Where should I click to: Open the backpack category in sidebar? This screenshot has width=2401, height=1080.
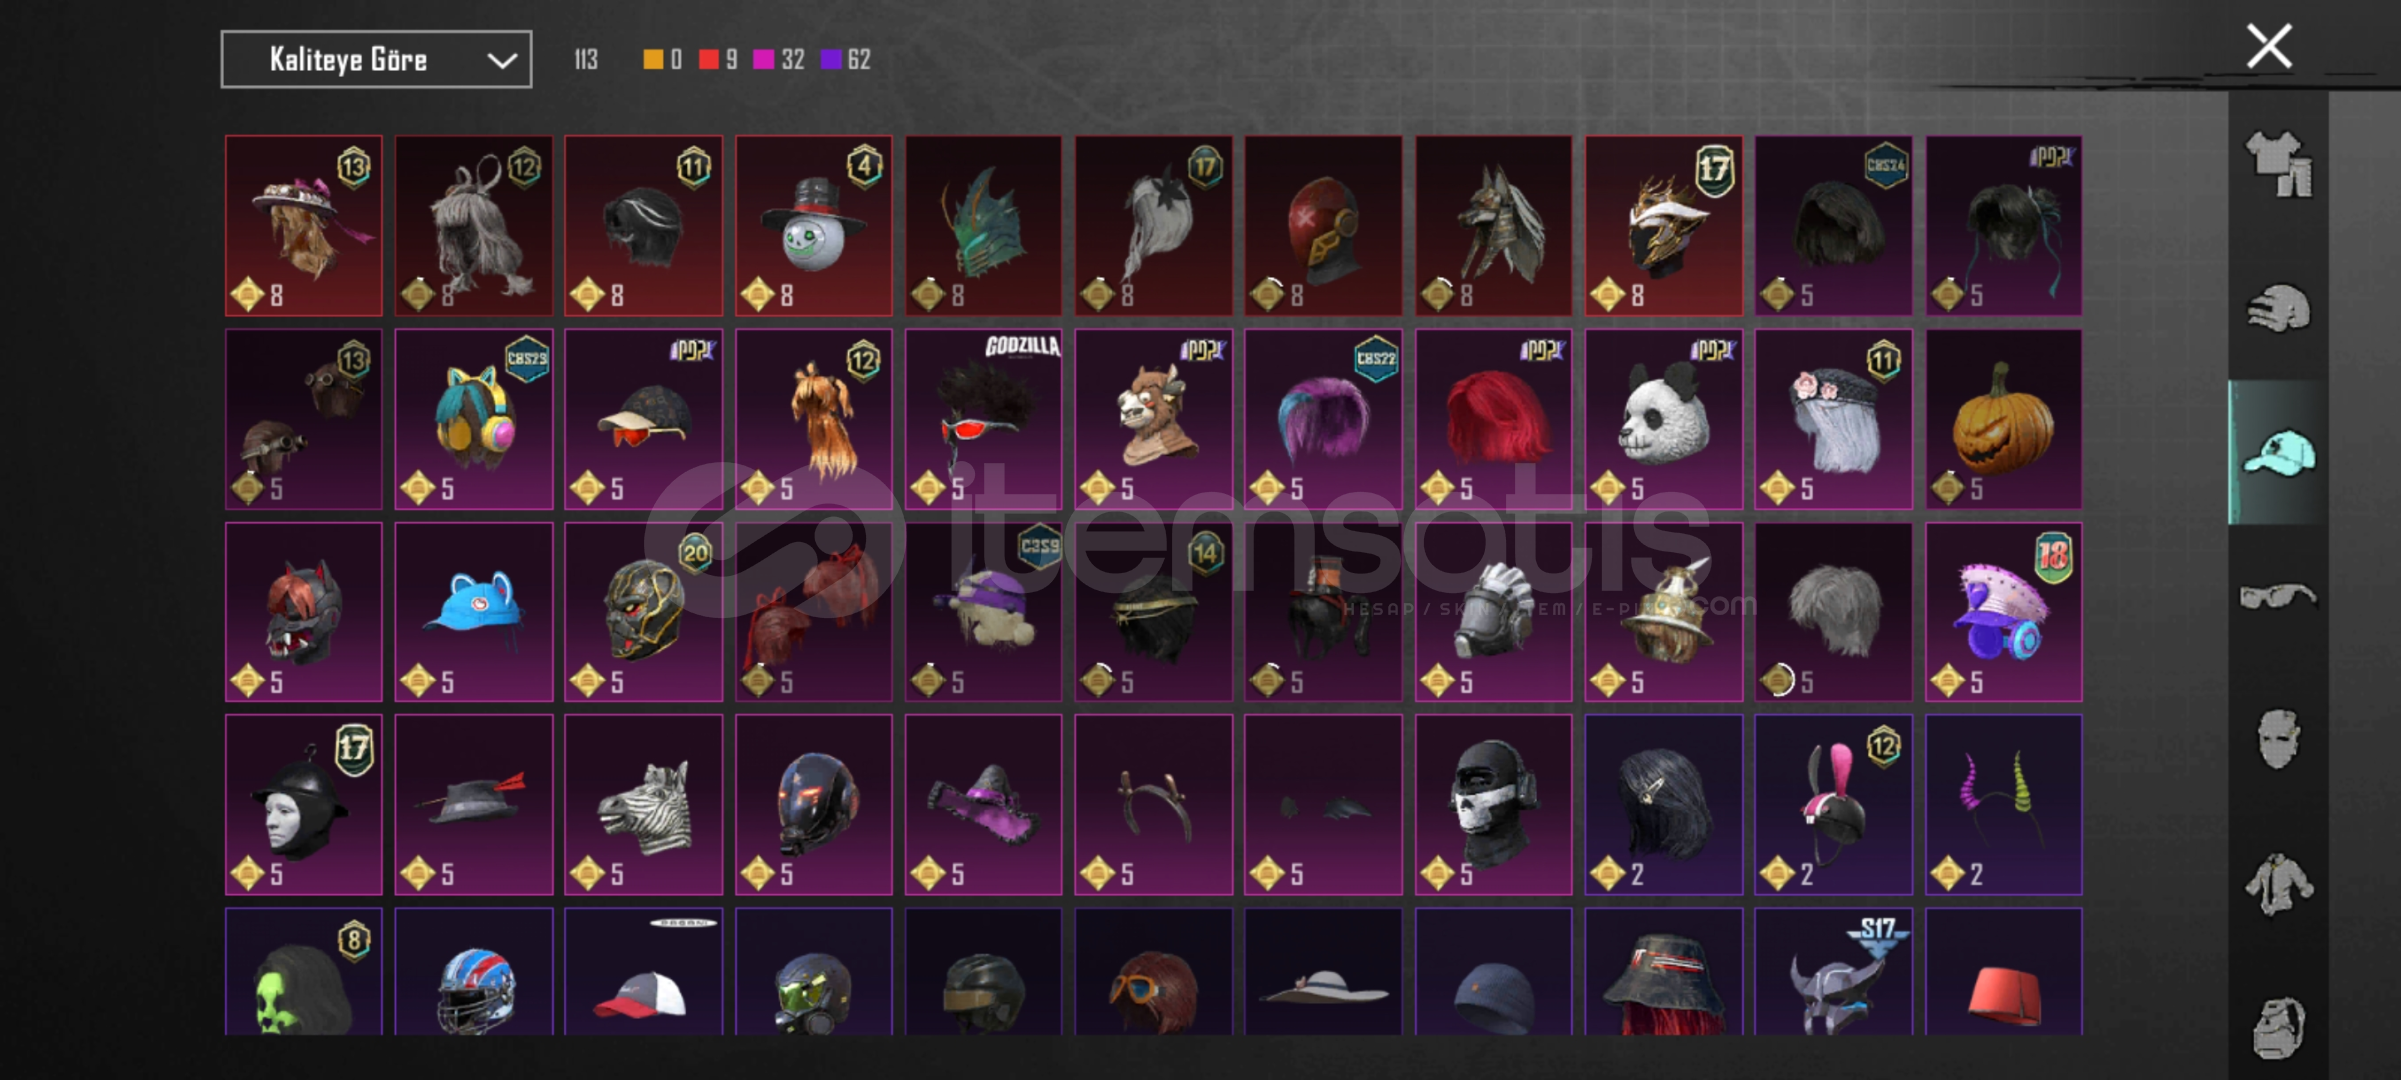pos(2279,1027)
